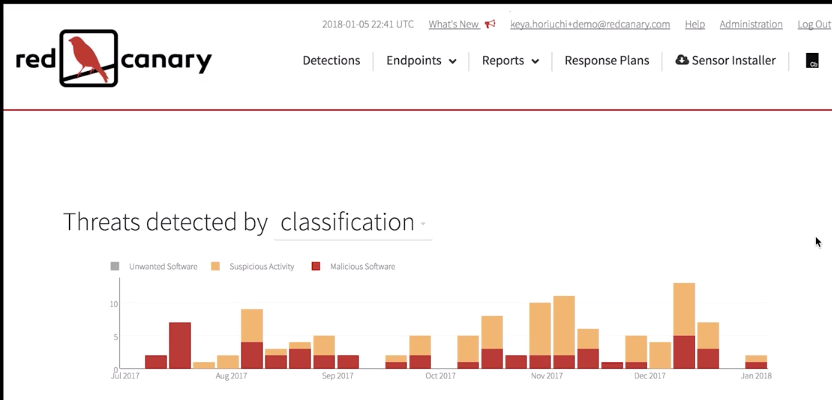Open the Help link
Viewport: 832px width, 400px height.
pos(694,24)
